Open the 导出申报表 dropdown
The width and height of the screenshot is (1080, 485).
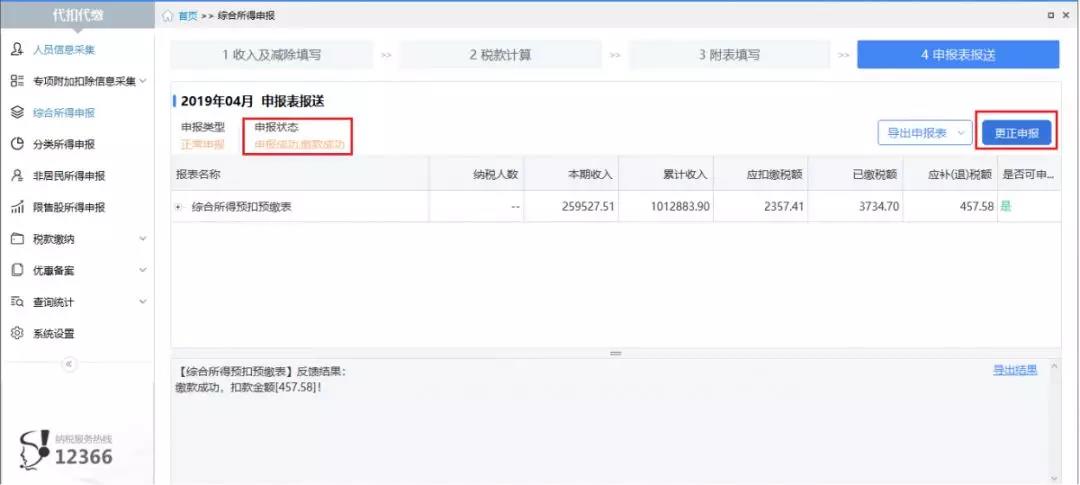[x=924, y=133]
